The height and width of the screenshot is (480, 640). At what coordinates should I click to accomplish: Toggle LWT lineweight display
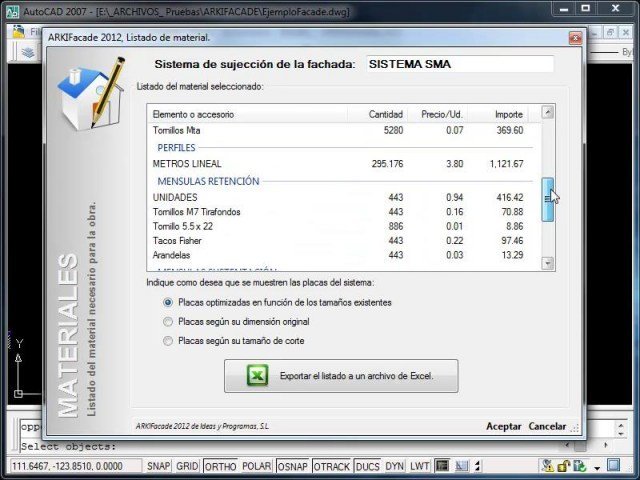(x=420, y=466)
